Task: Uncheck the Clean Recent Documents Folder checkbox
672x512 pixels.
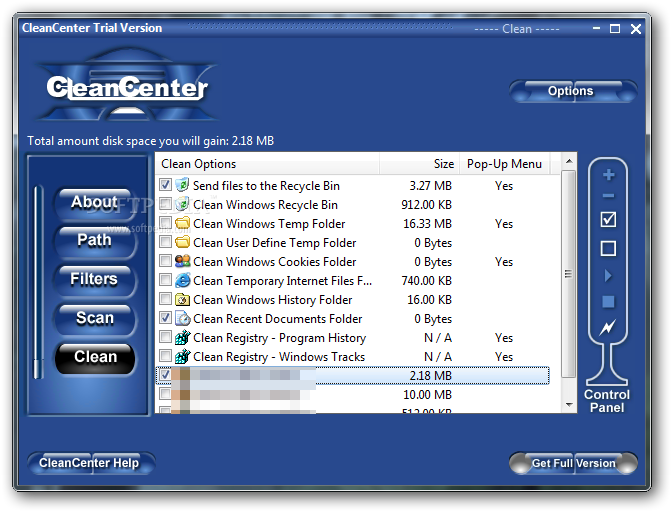Action: 165,317
